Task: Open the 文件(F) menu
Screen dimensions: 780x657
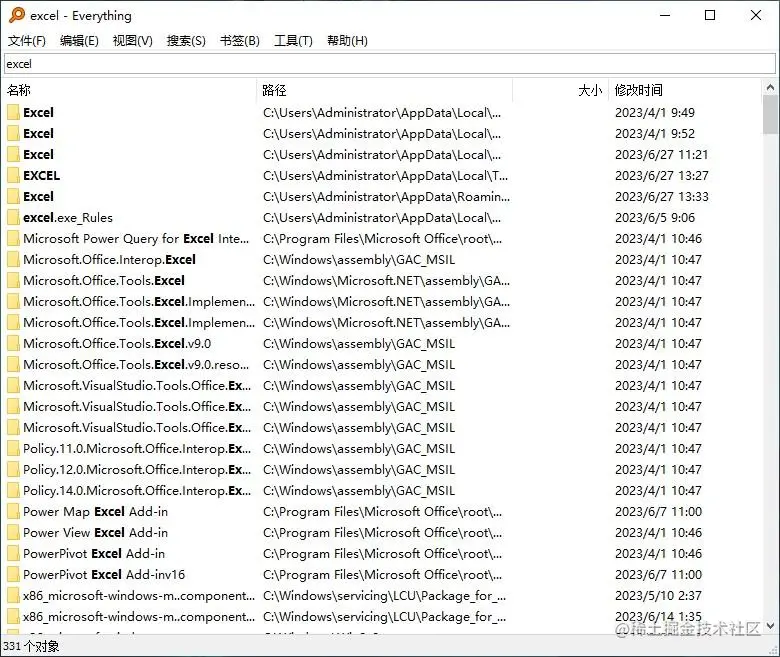Action: pos(27,41)
